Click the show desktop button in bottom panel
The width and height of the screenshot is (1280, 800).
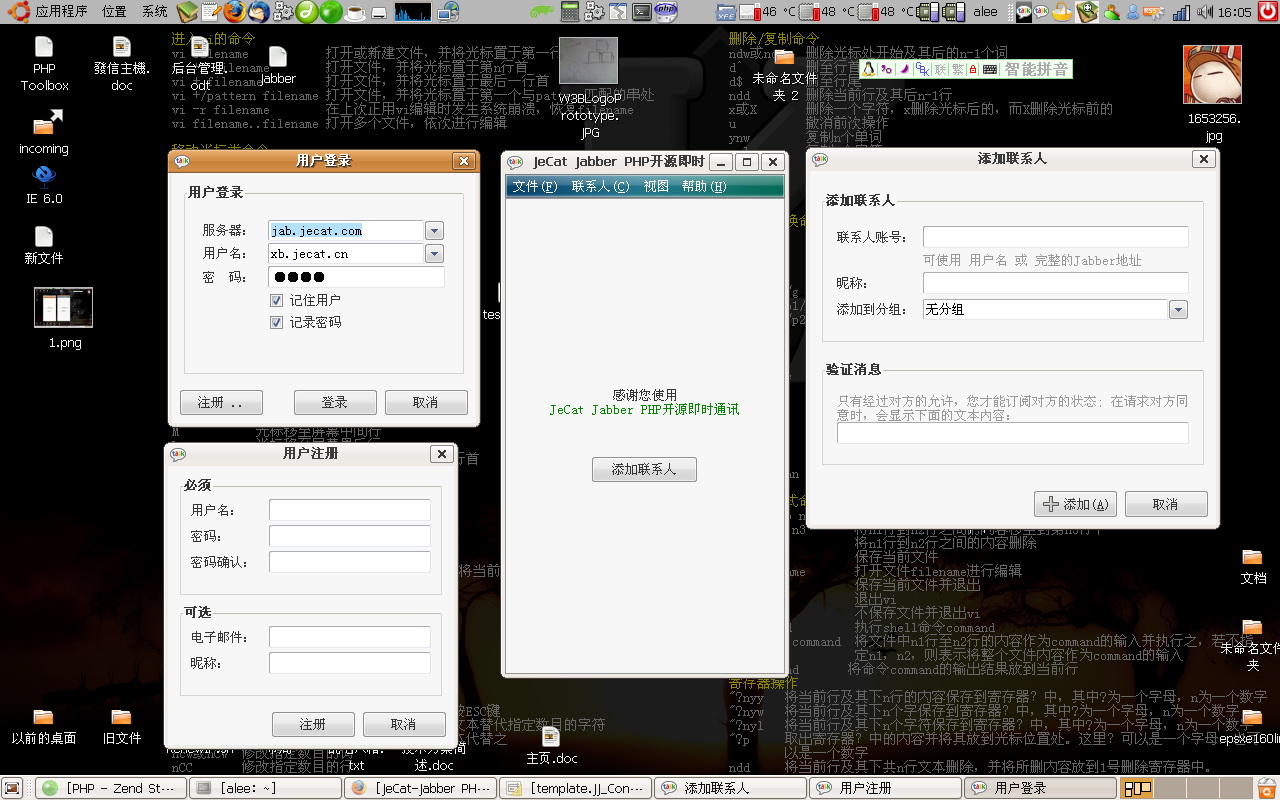pyautogui.click(x=12, y=788)
